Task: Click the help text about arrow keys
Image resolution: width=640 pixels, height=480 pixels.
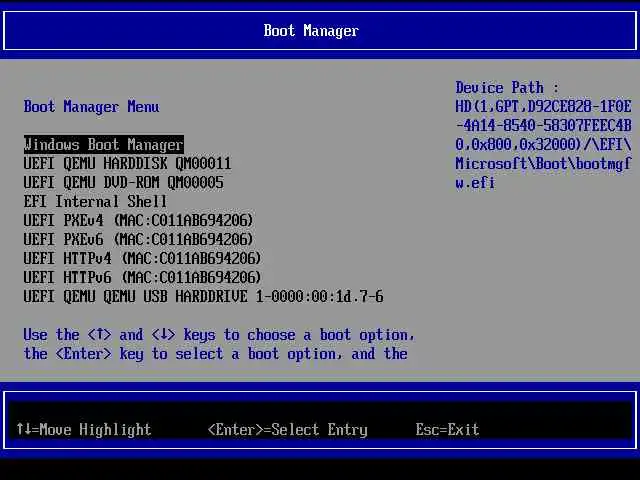Action: tap(219, 336)
